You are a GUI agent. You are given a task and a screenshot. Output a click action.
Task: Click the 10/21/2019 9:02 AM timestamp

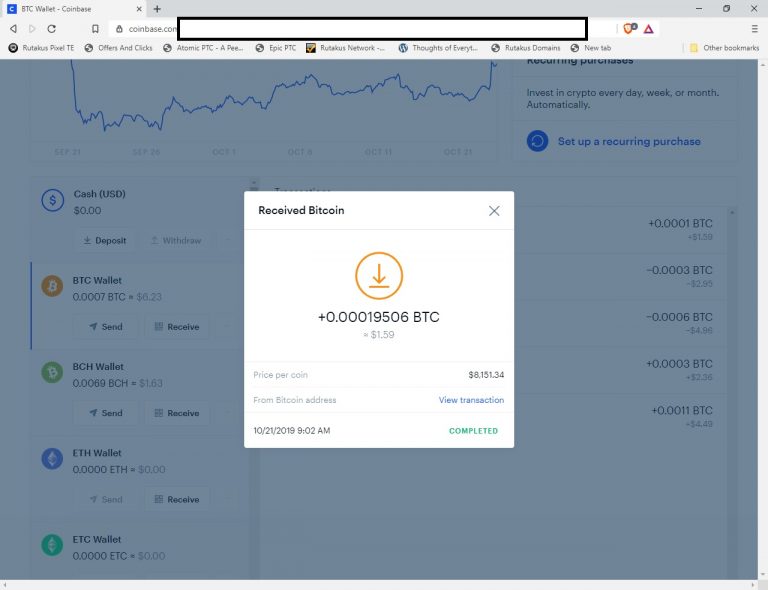coord(292,431)
